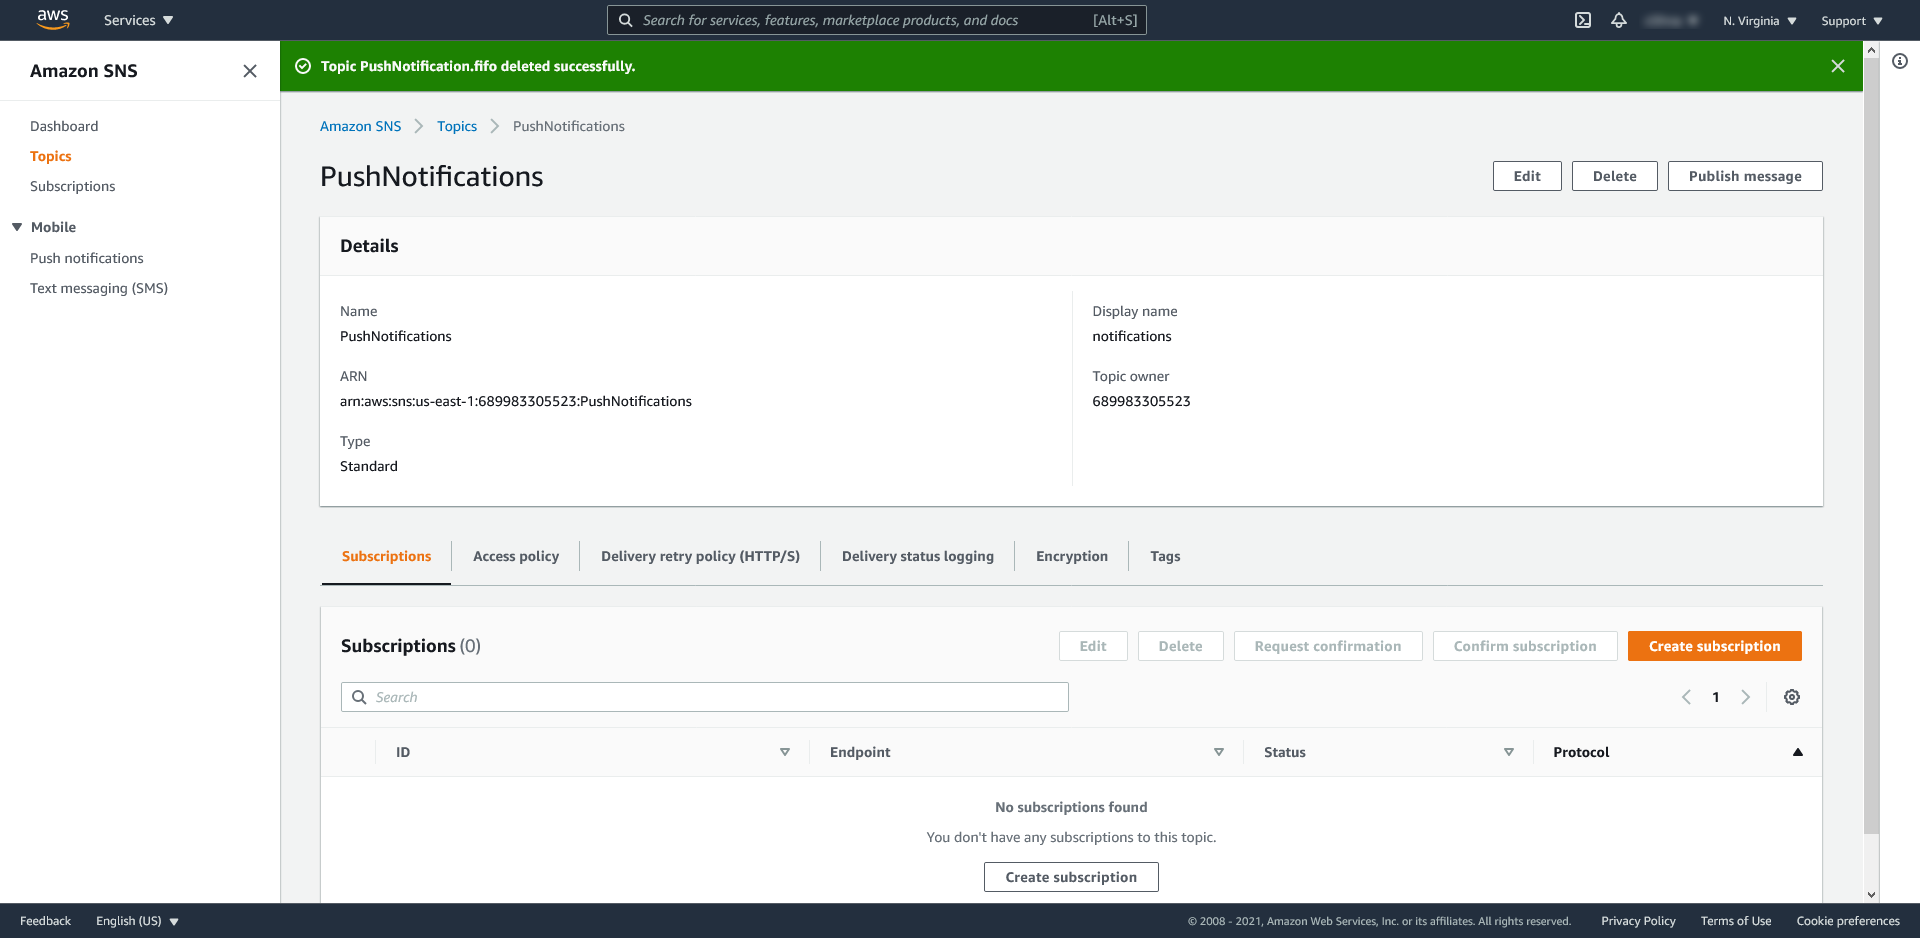
Task: Click the topic Edit button
Action: click(1527, 176)
